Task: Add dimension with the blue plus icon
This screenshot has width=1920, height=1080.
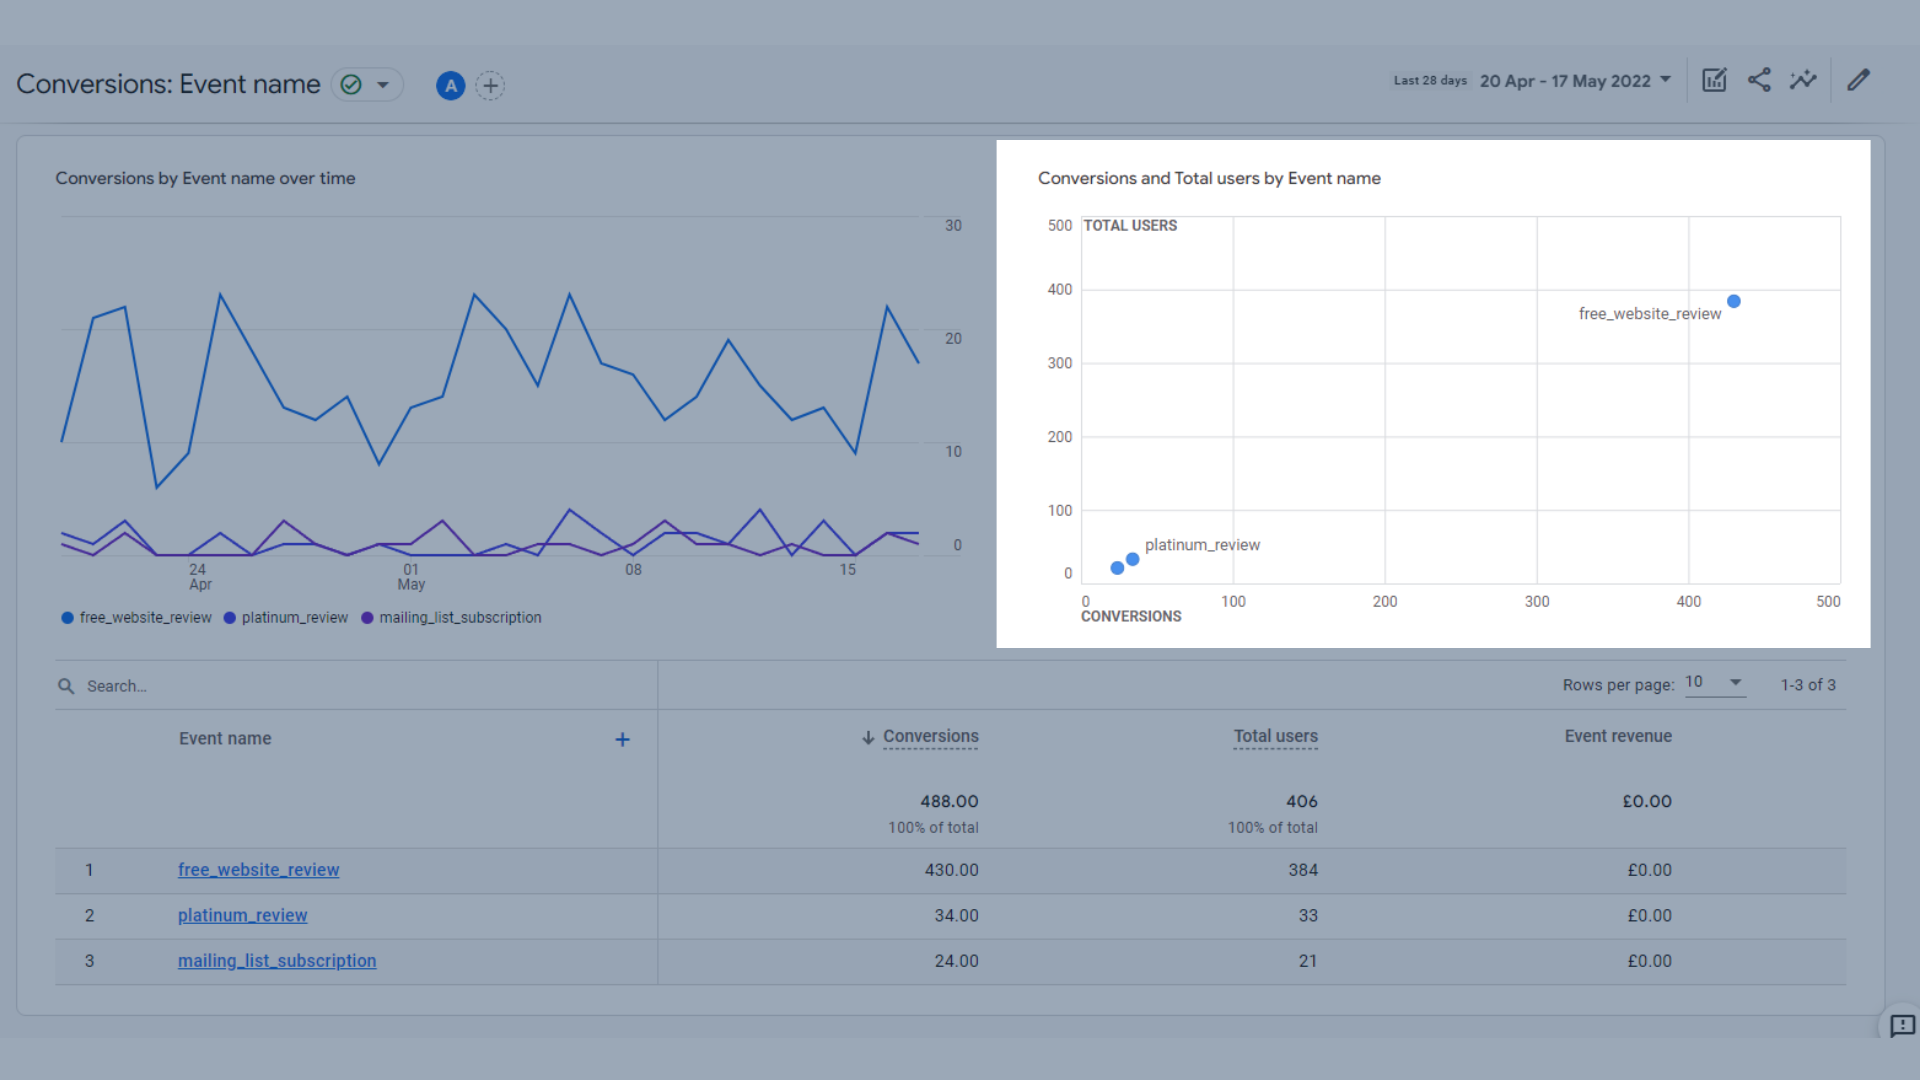Action: pos(622,739)
